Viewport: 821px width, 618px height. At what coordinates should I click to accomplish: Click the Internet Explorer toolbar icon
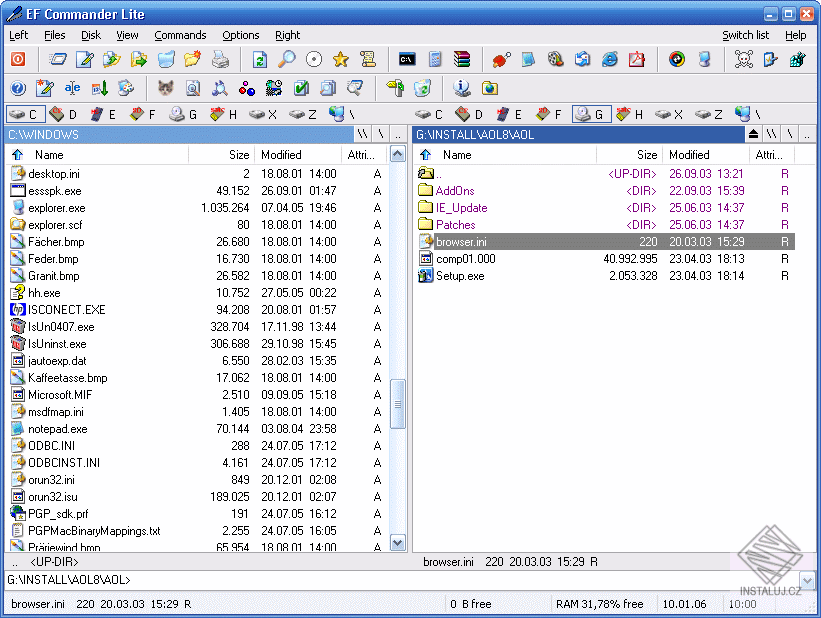pyautogui.click(x=609, y=59)
